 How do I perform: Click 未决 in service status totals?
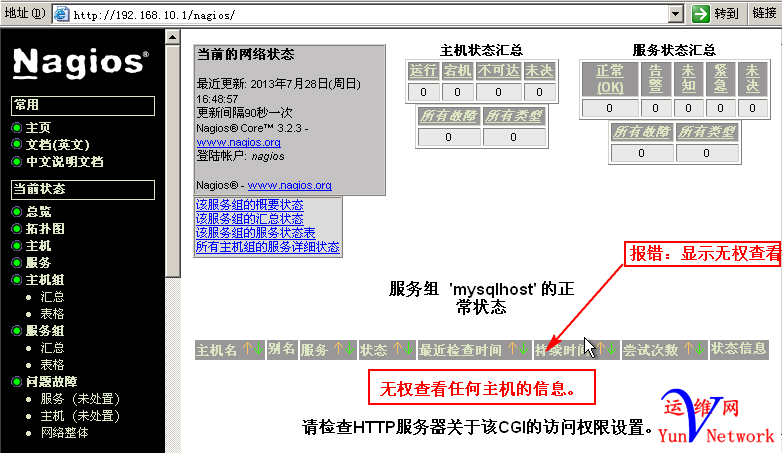click(752, 79)
